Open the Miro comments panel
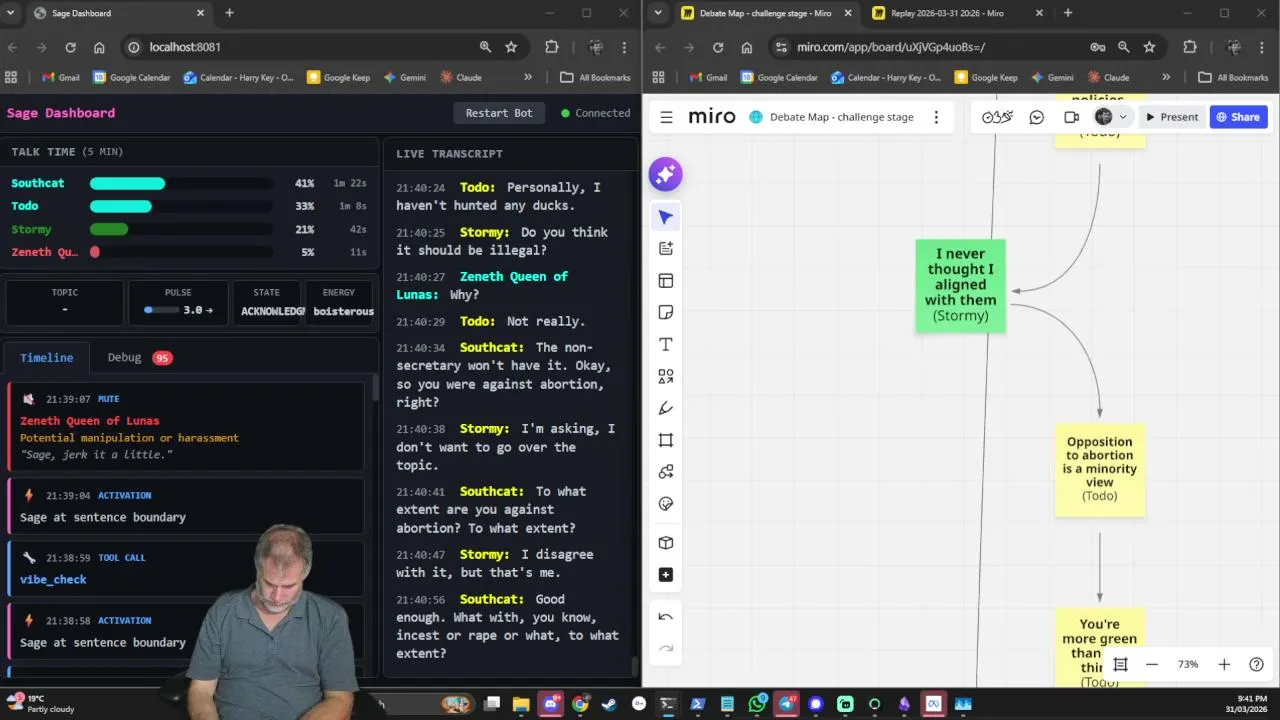The height and width of the screenshot is (720, 1280). click(1037, 117)
